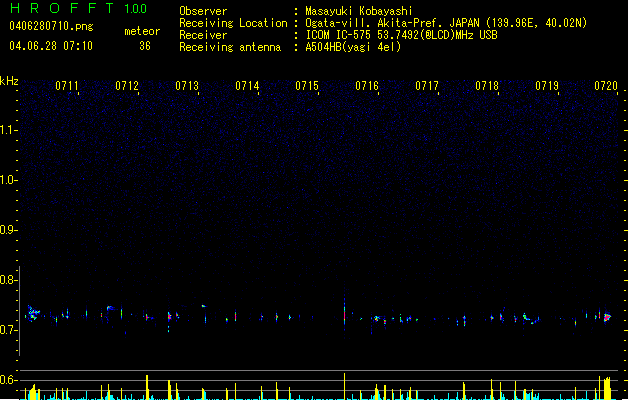
Task: Click the kHz axis unit label
Action: (9, 81)
